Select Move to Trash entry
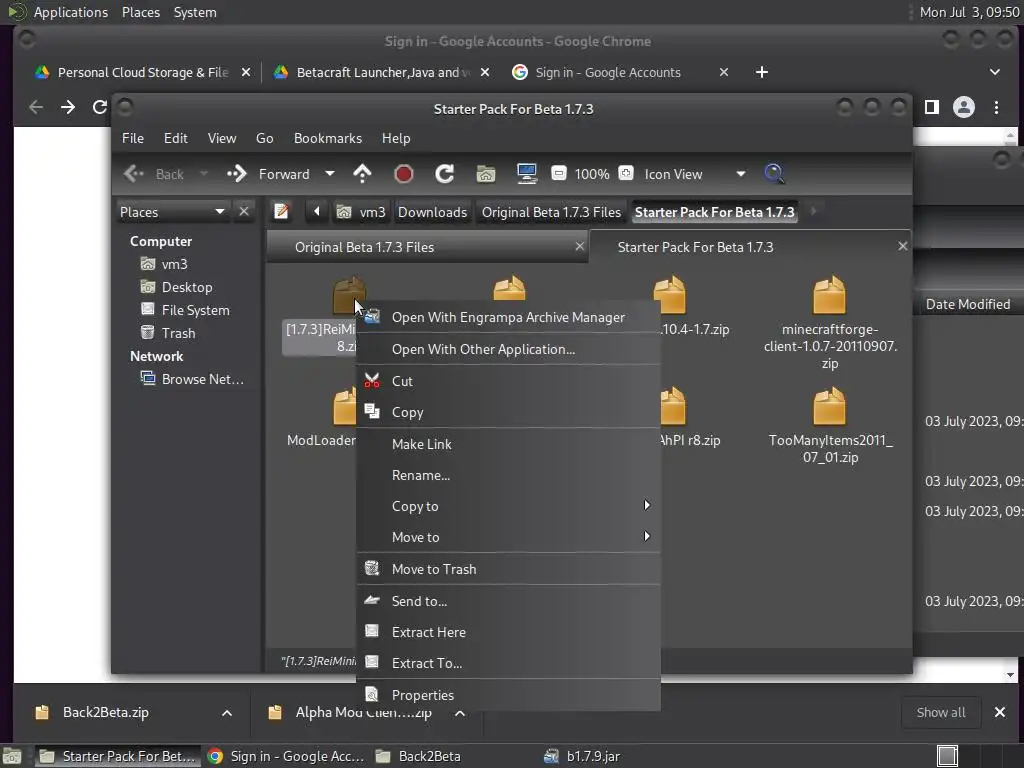The height and width of the screenshot is (768, 1024). pos(508,569)
